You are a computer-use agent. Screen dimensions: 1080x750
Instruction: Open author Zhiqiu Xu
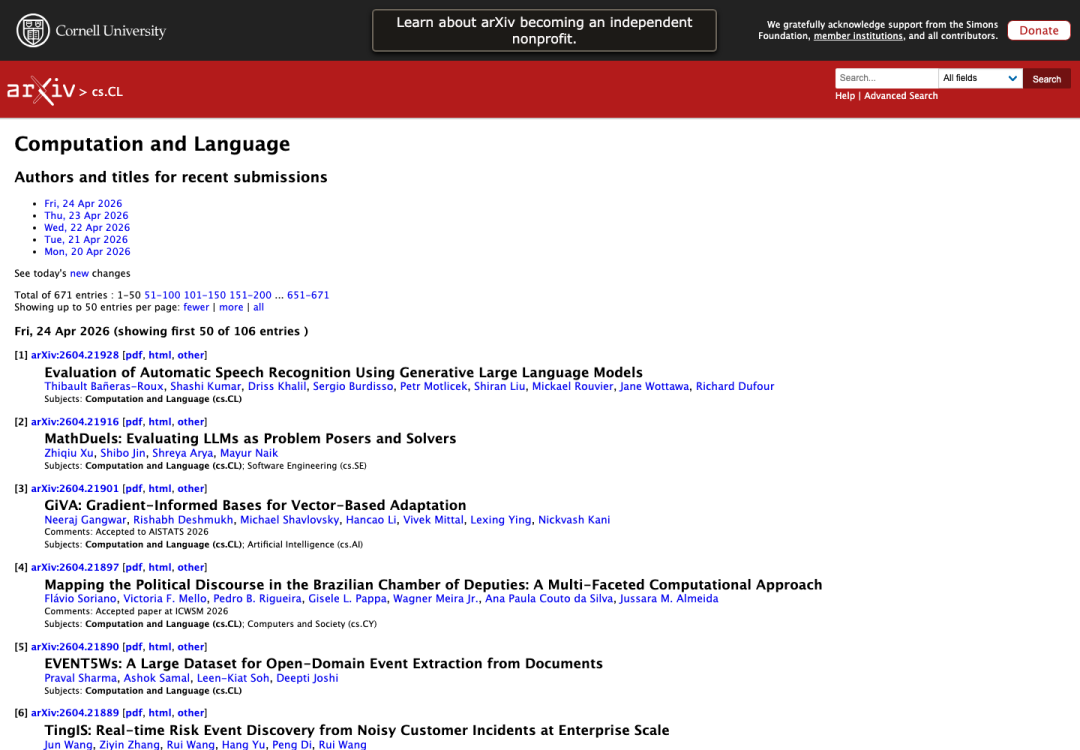coord(69,453)
